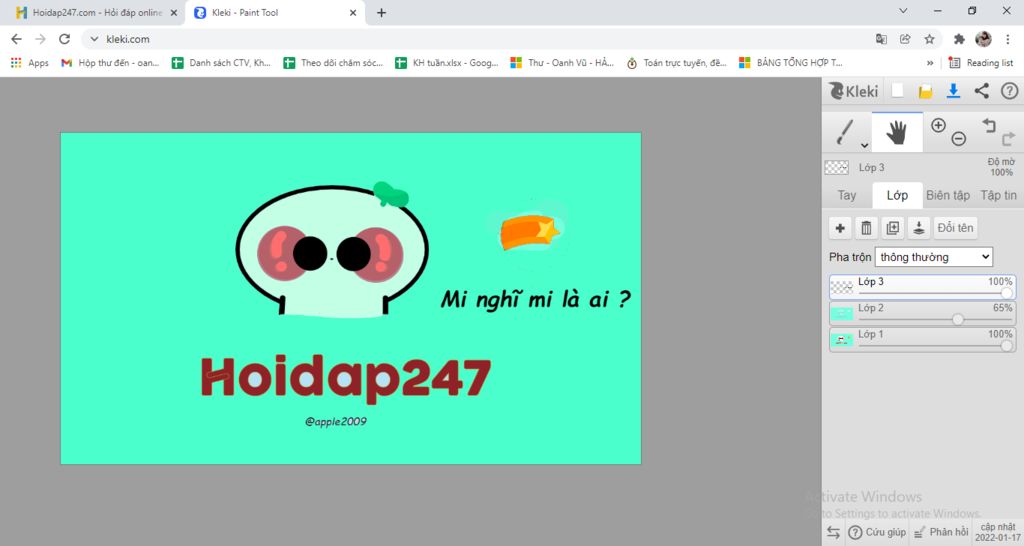Switch to the Lớp tab

[897, 195]
